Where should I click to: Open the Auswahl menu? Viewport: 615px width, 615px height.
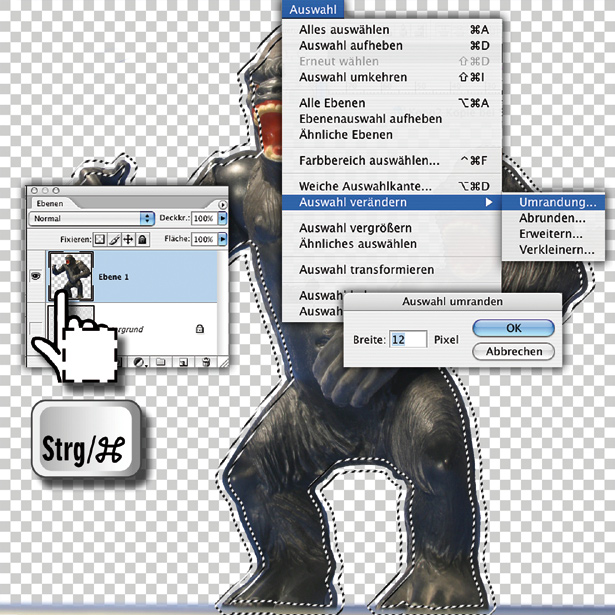pyautogui.click(x=313, y=9)
